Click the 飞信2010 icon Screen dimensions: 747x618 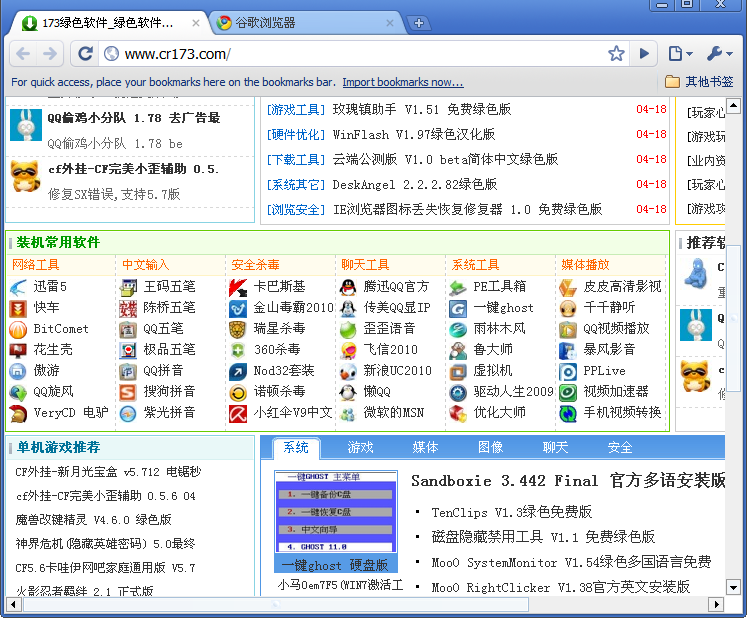[348, 350]
